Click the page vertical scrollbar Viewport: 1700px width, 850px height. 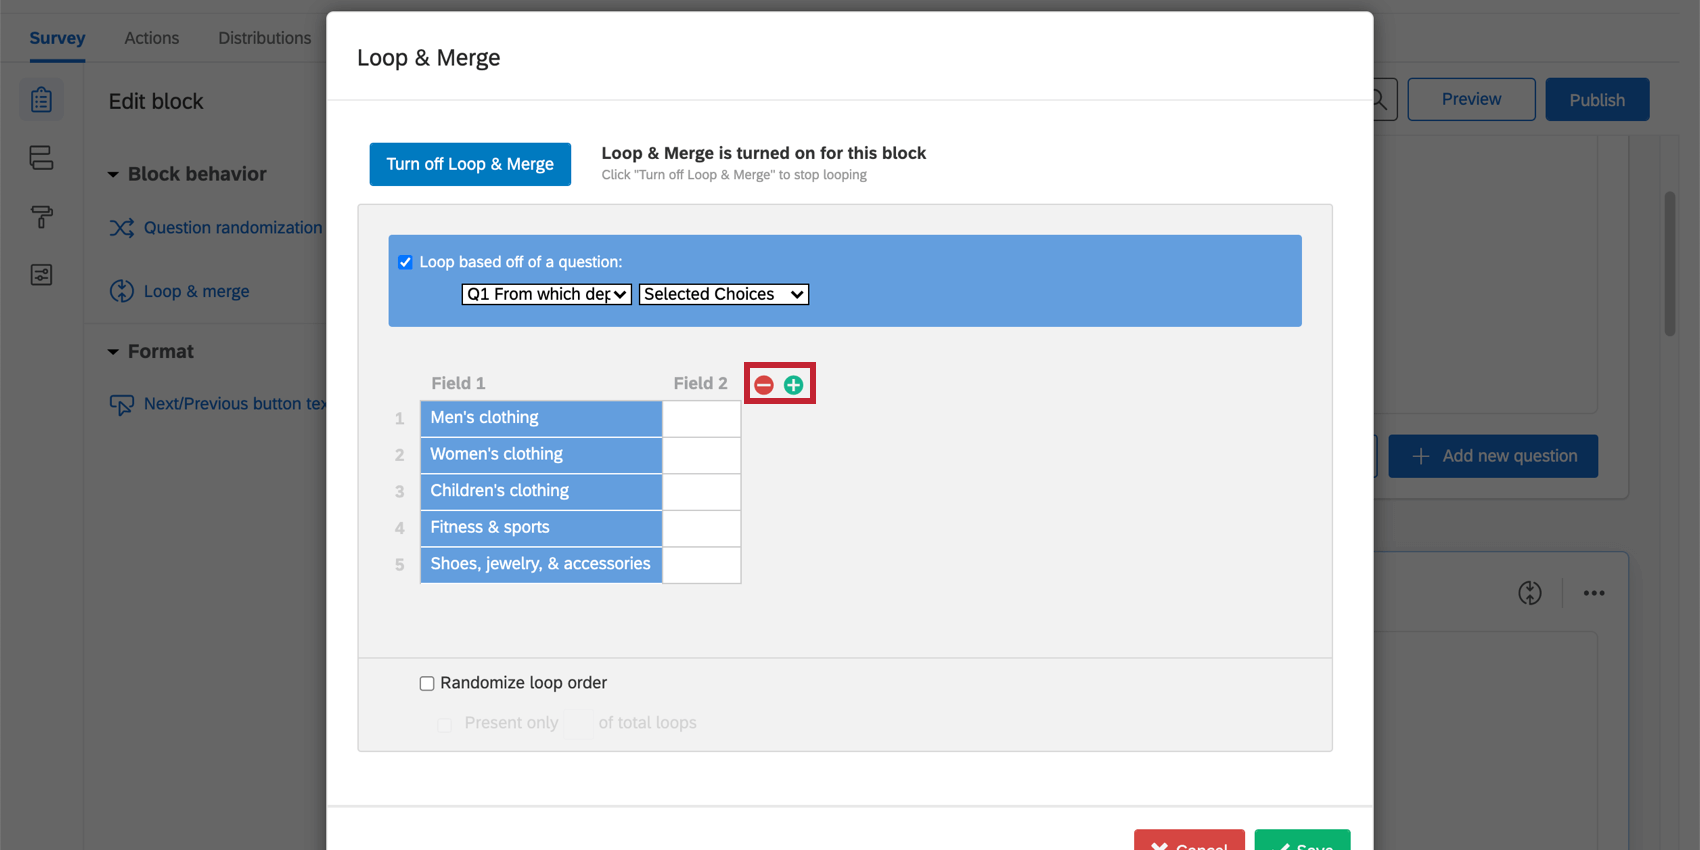coord(1669,264)
